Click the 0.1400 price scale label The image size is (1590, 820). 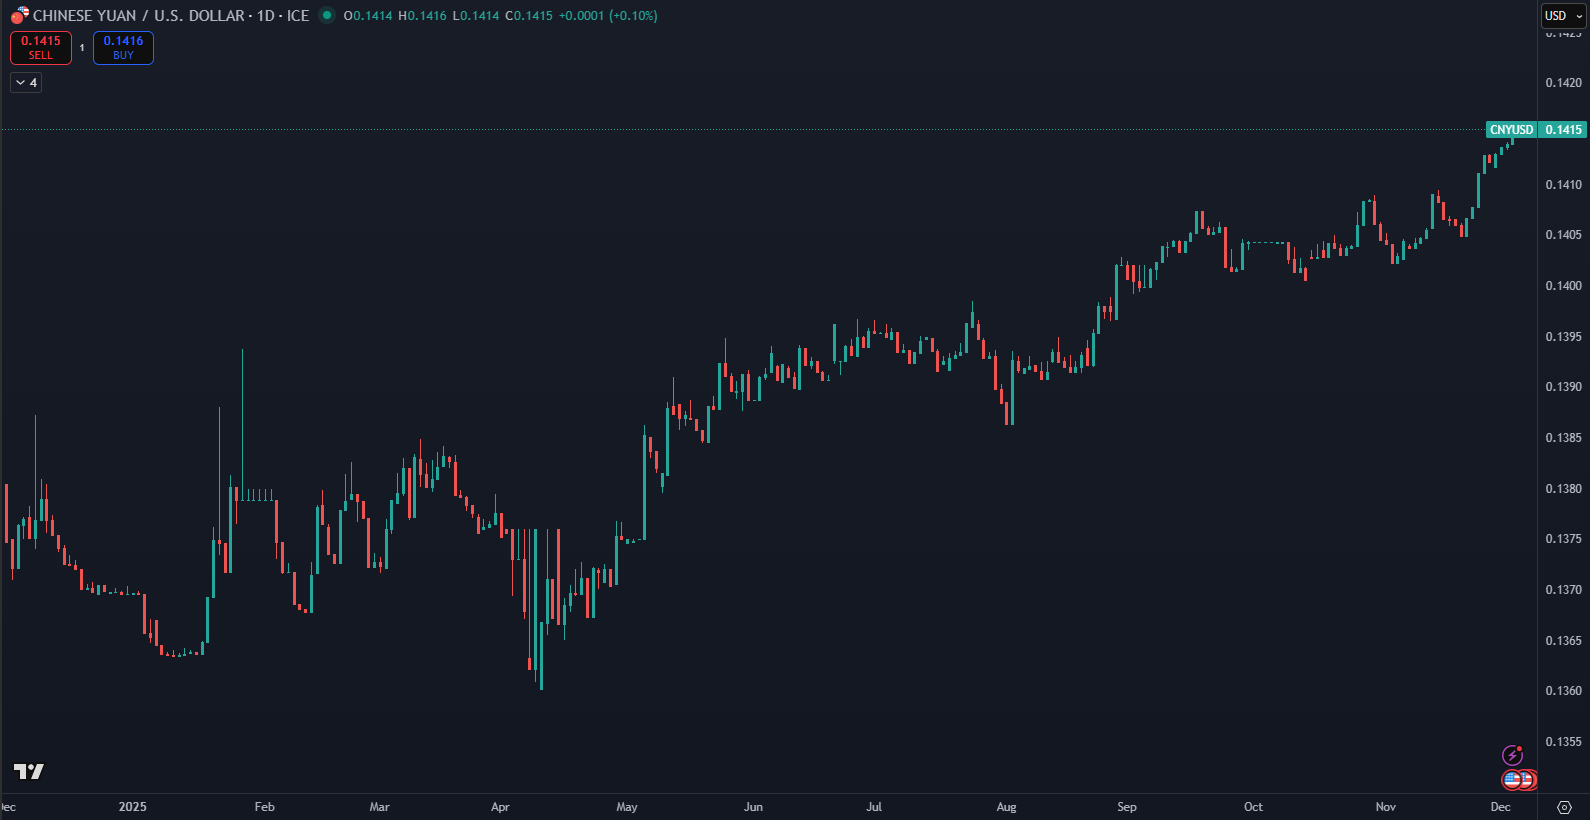click(1564, 286)
